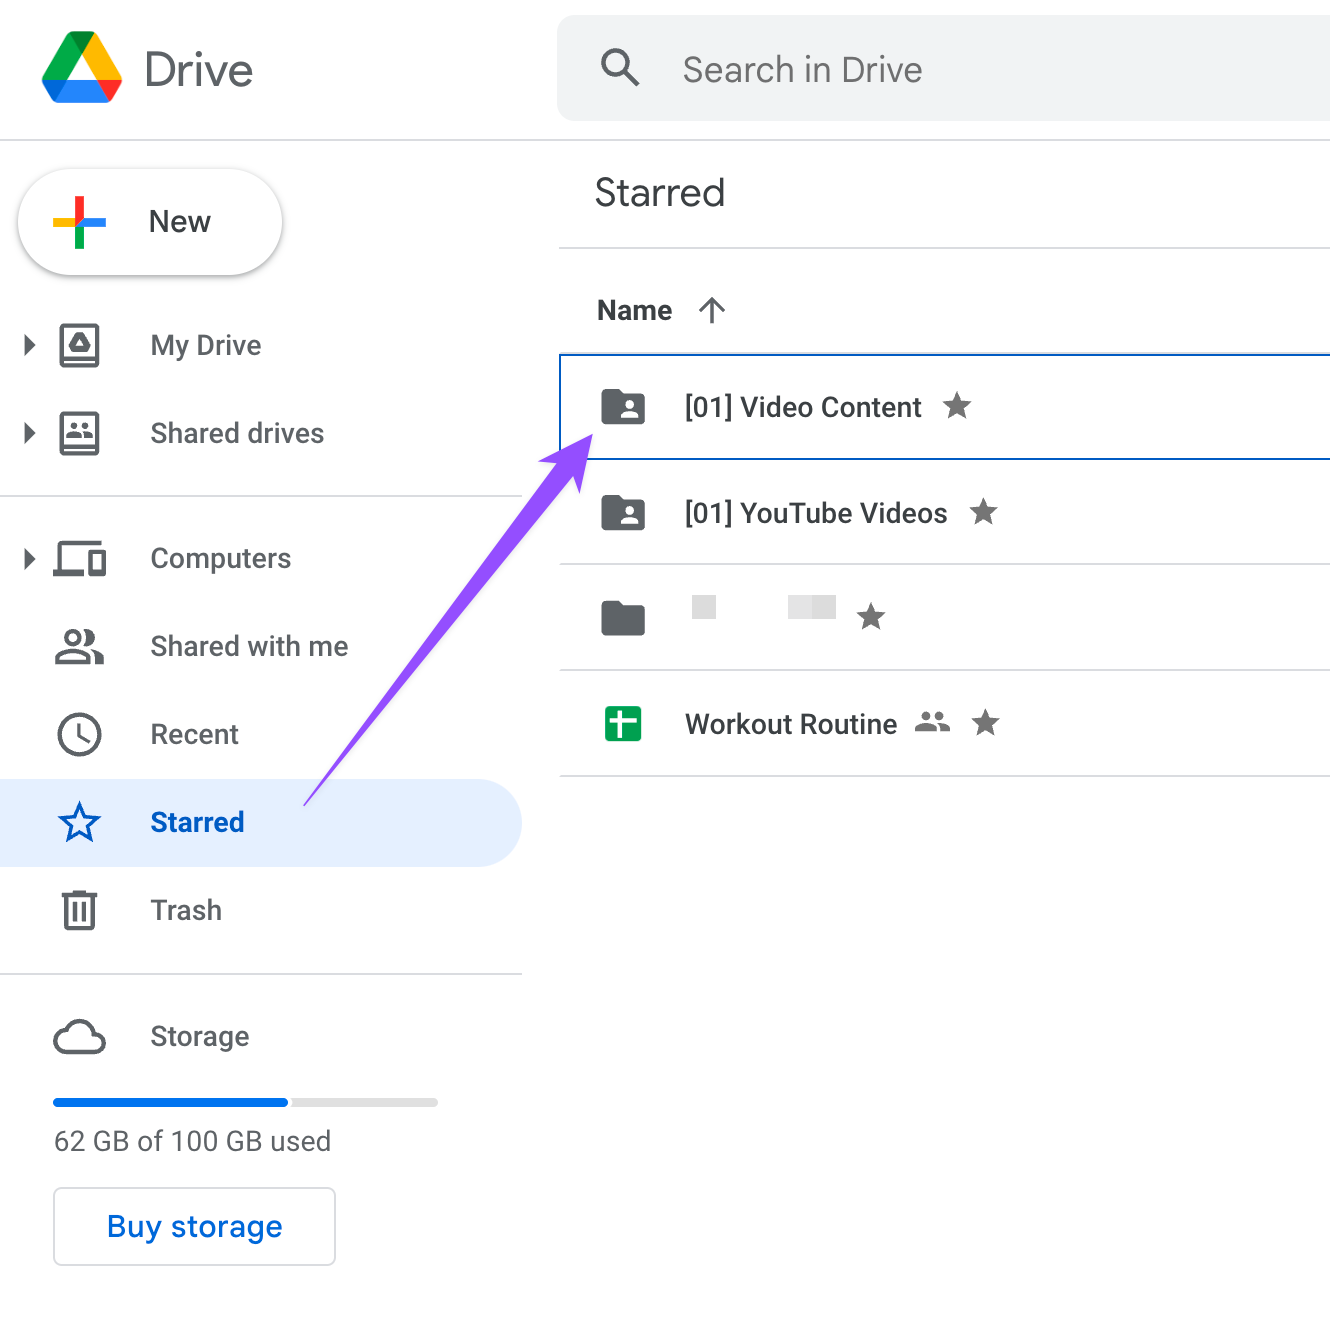
Task: Click star beside [01] YouTube Videos
Action: pos(983,512)
